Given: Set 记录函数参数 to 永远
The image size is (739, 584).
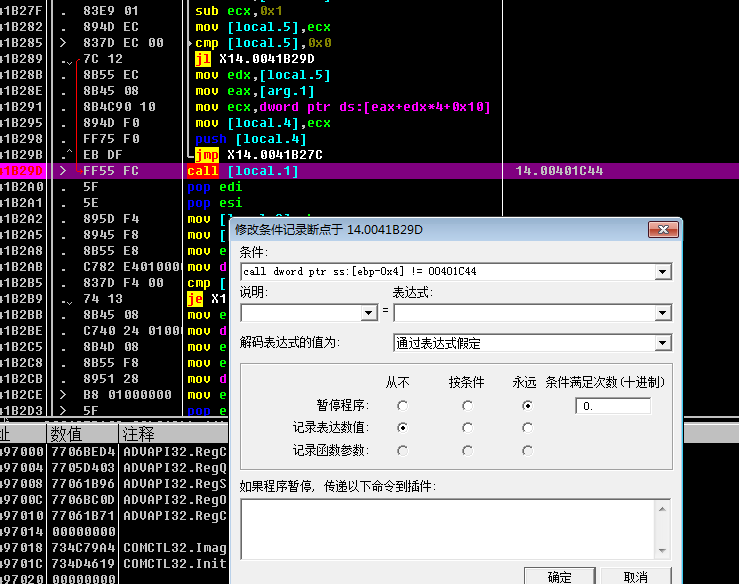Looking at the screenshot, I should coord(527,451).
